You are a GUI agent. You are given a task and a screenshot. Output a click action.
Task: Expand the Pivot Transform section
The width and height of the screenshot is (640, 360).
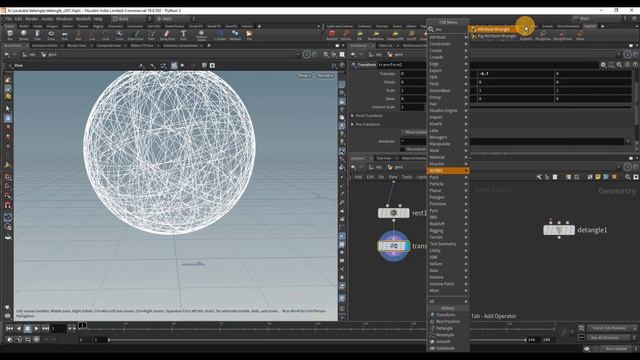click(x=352, y=116)
